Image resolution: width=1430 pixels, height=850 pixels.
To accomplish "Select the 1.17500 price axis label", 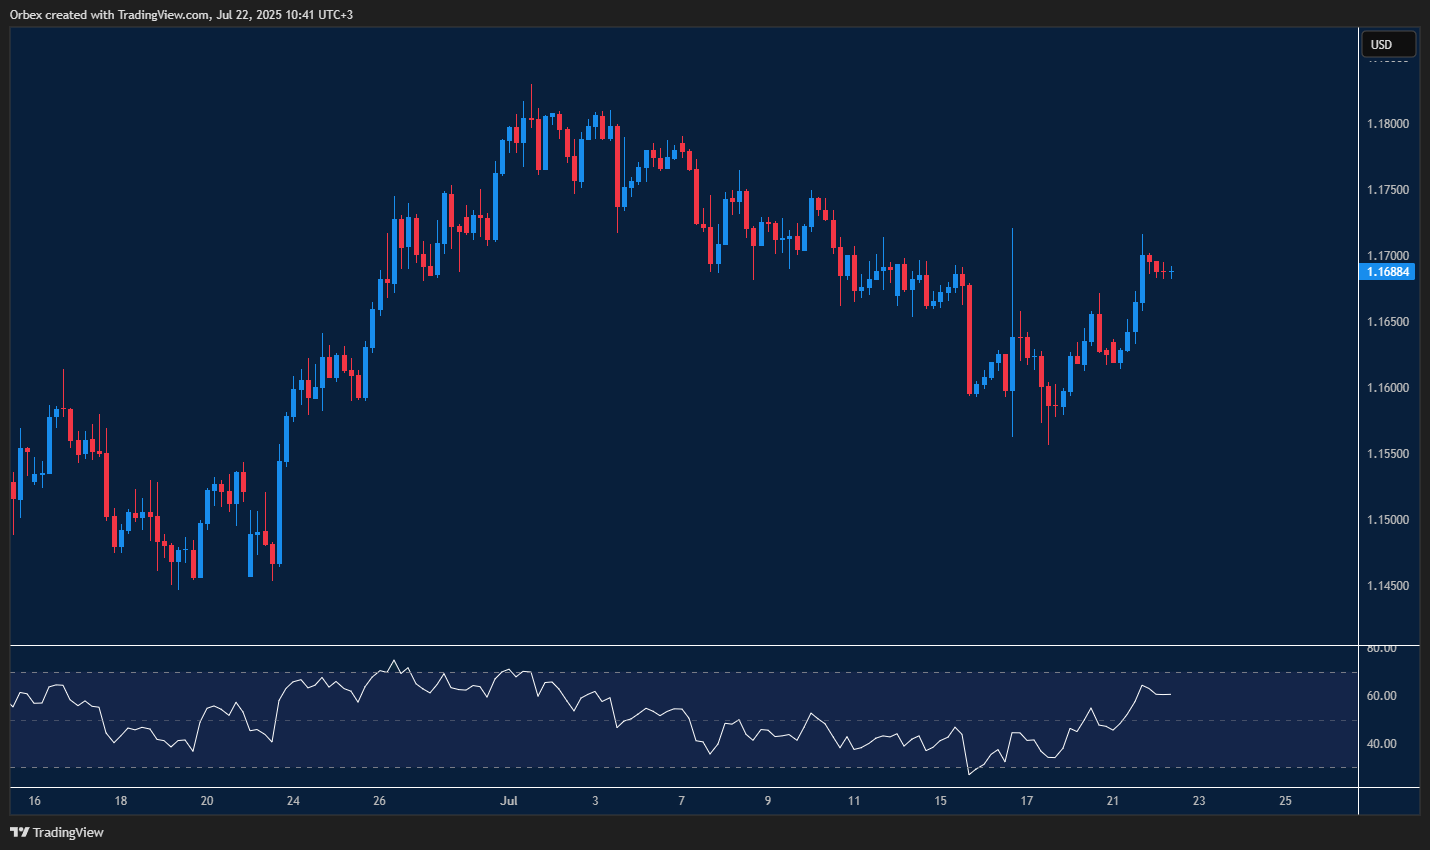I will (1388, 190).
